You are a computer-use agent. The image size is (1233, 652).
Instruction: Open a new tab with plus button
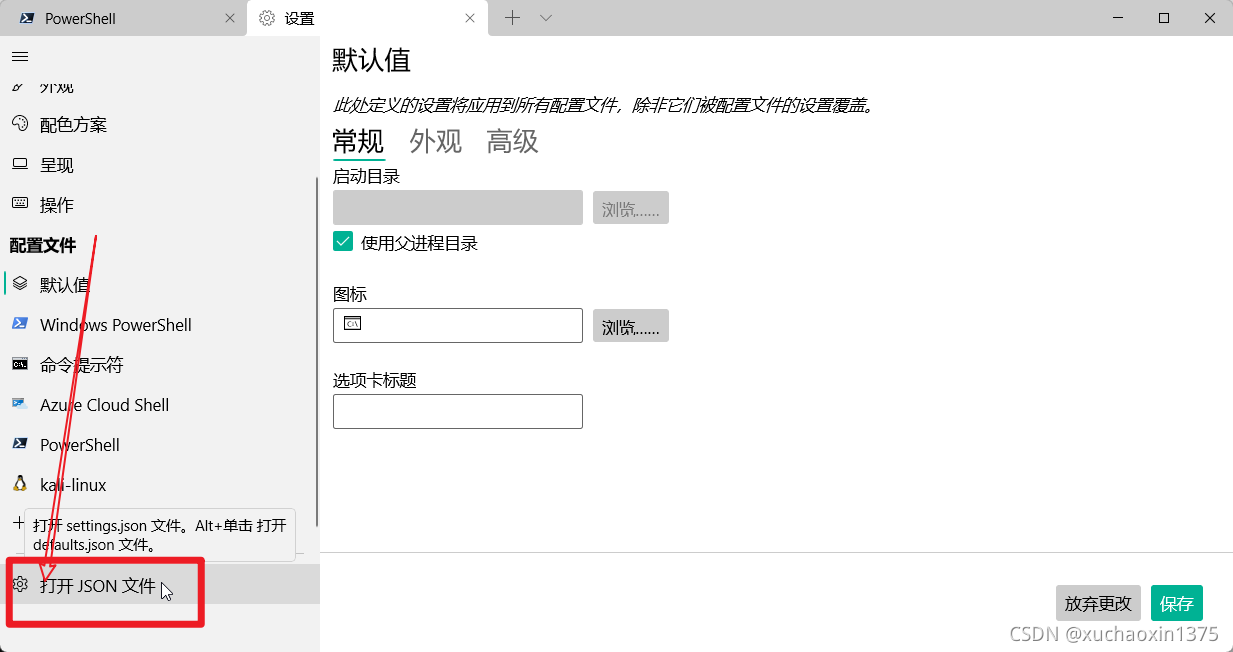point(512,17)
